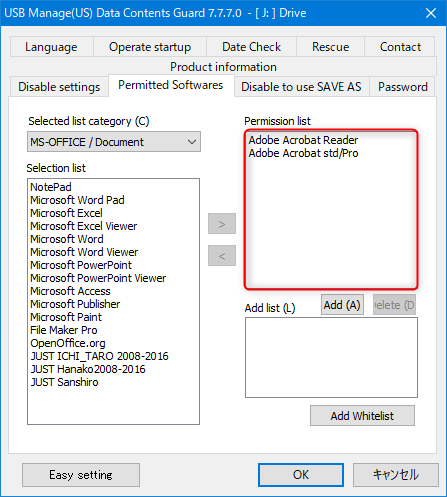The image size is (447, 497).
Task: Click the Add (A) button
Action: (x=342, y=305)
